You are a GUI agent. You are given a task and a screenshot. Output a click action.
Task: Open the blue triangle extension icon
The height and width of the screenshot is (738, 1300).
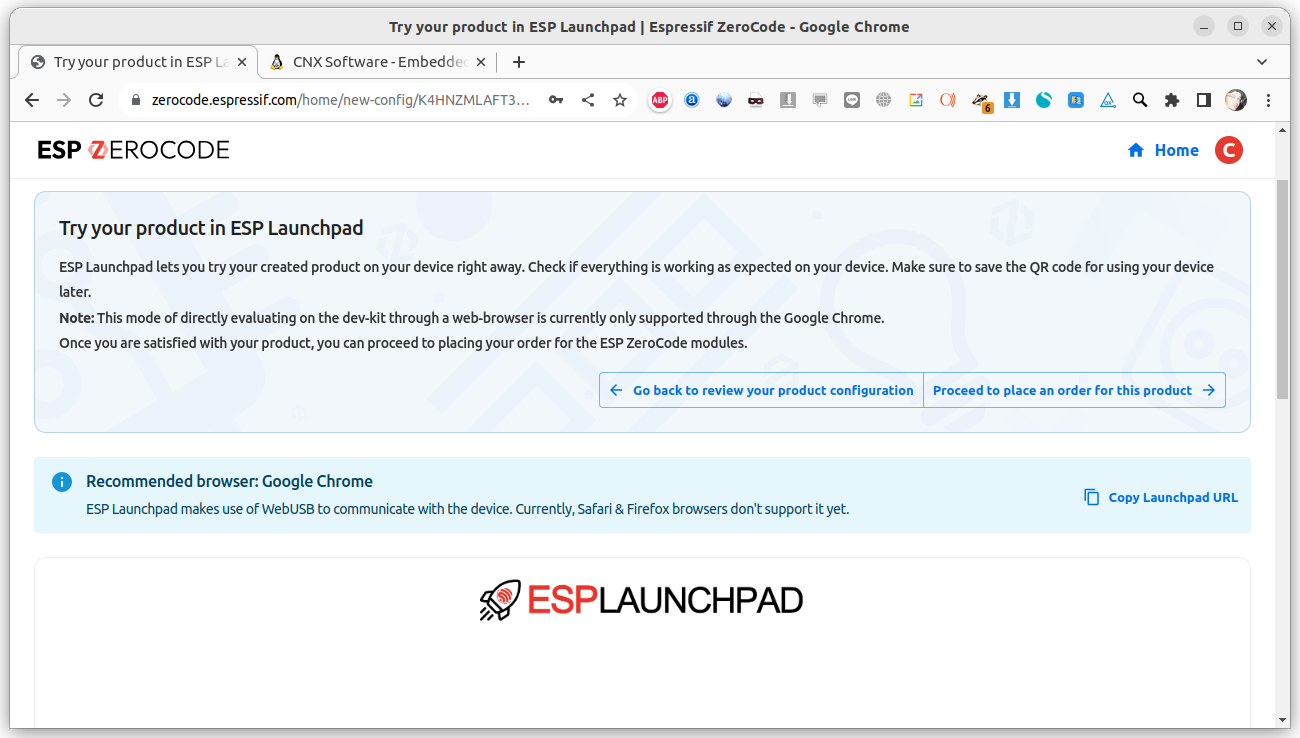tap(1108, 100)
